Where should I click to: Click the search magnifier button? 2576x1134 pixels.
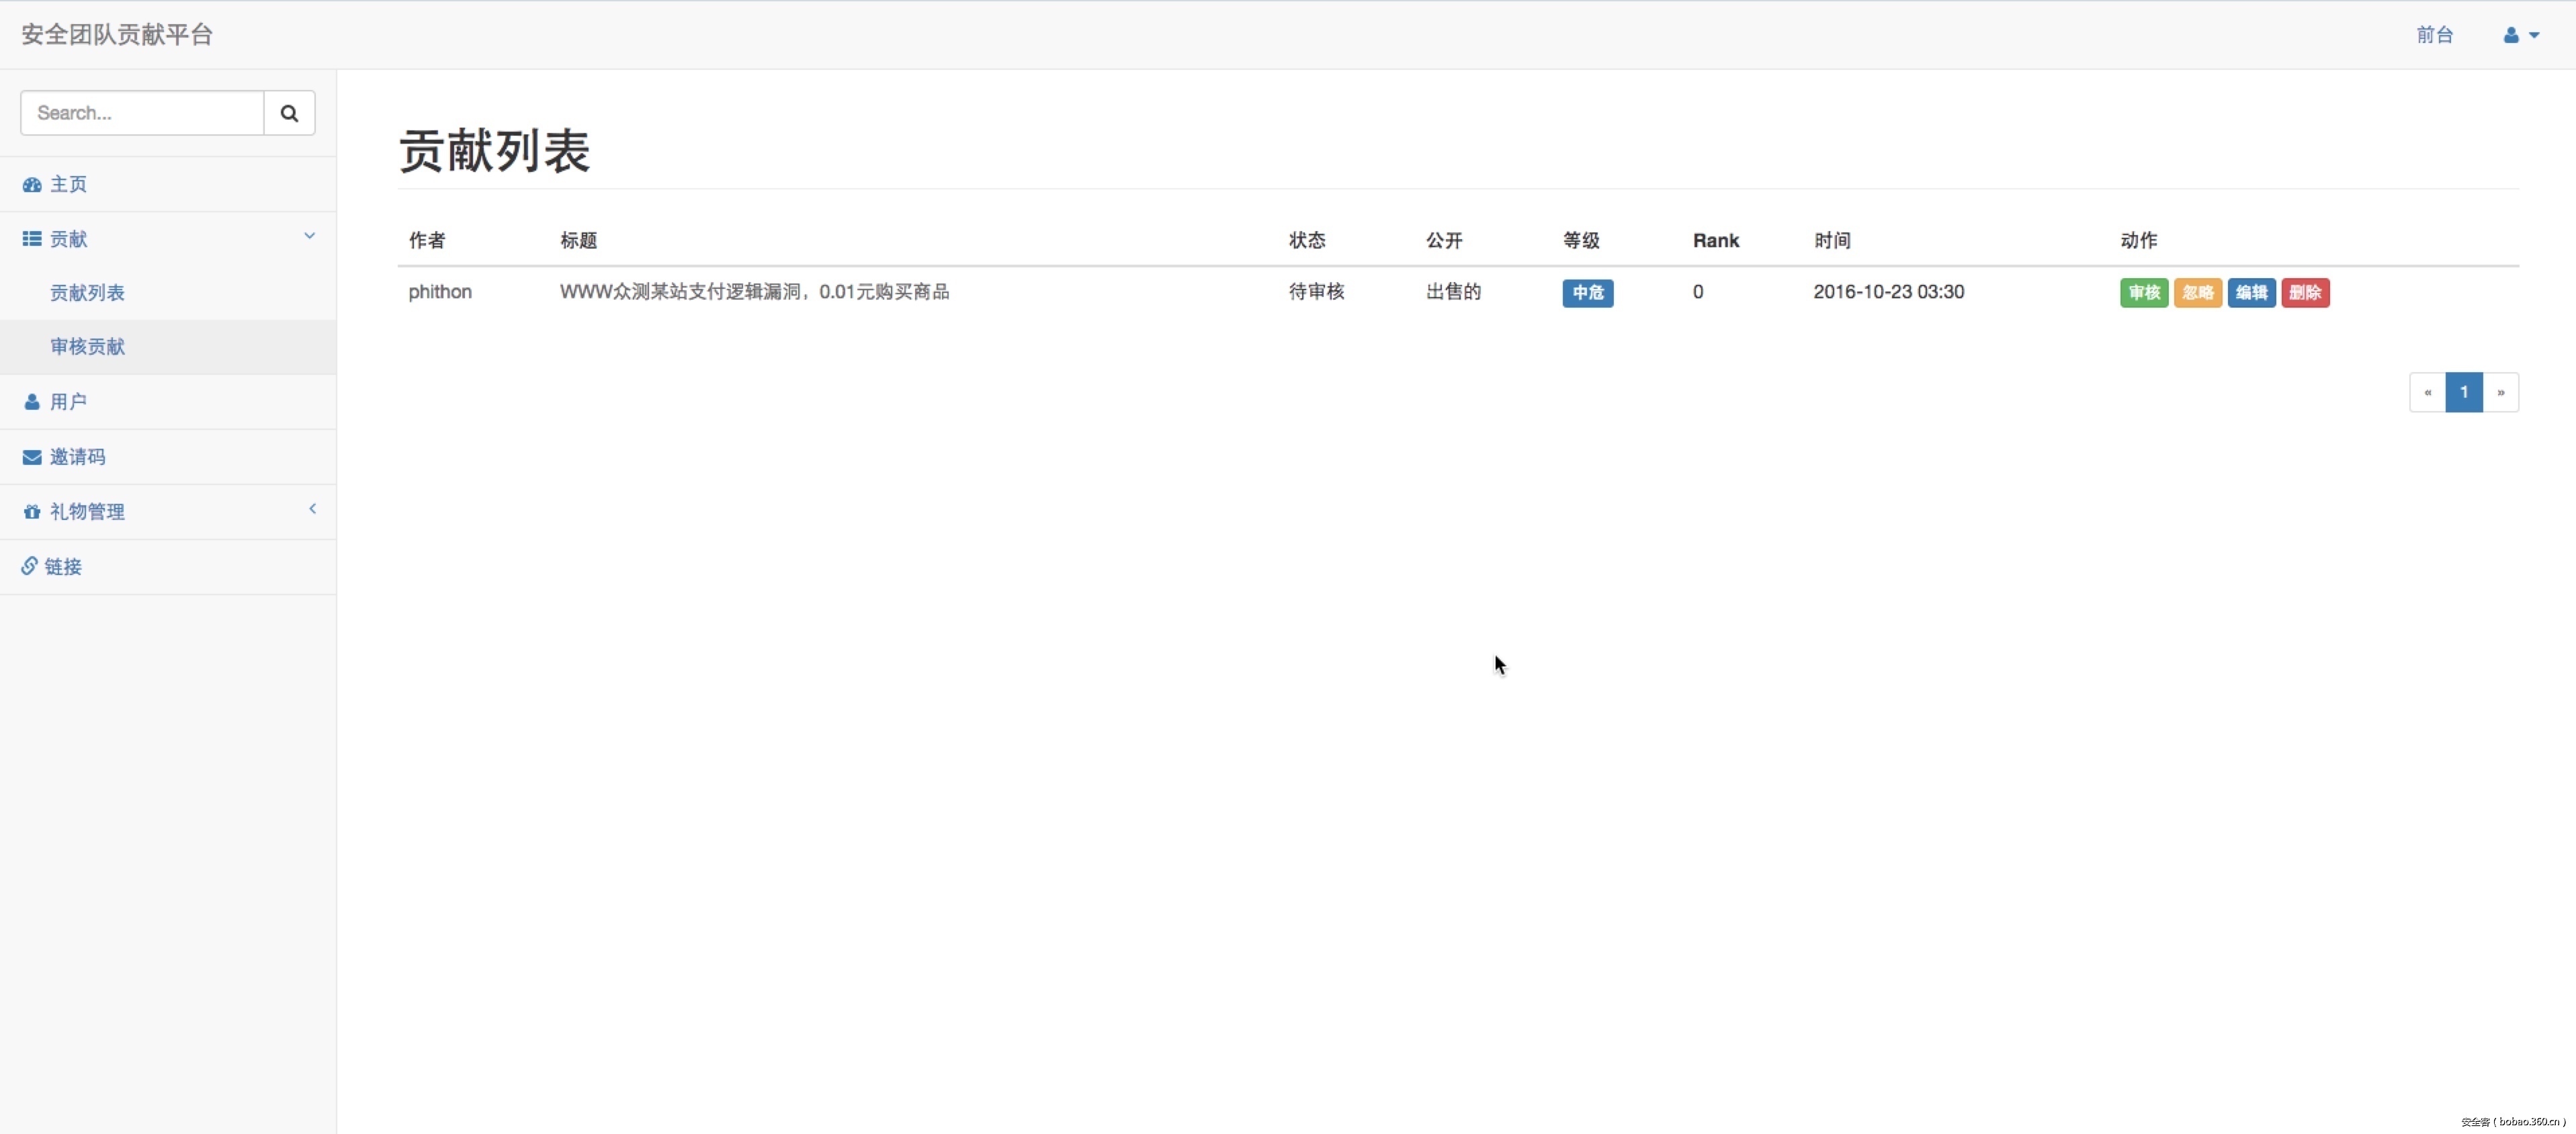click(x=289, y=113)
